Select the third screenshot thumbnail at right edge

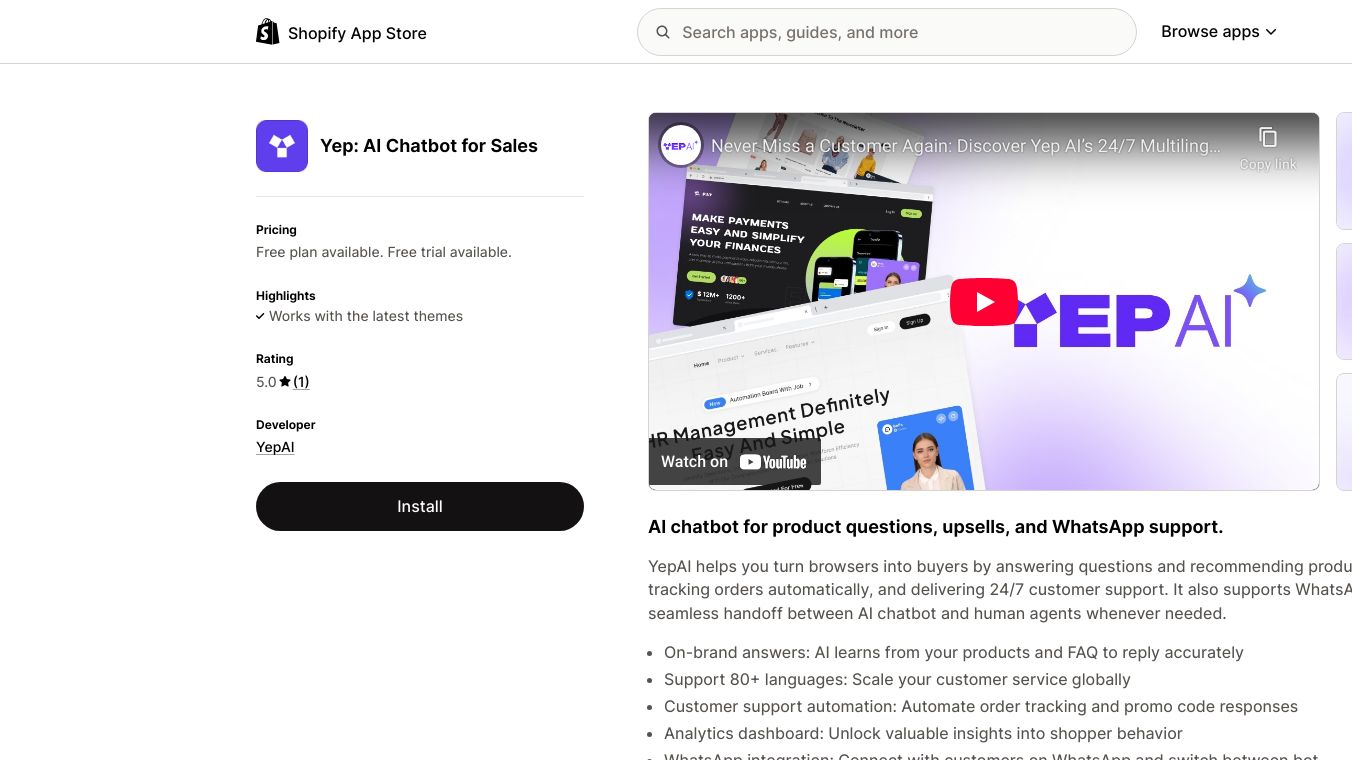[1344, 432]
